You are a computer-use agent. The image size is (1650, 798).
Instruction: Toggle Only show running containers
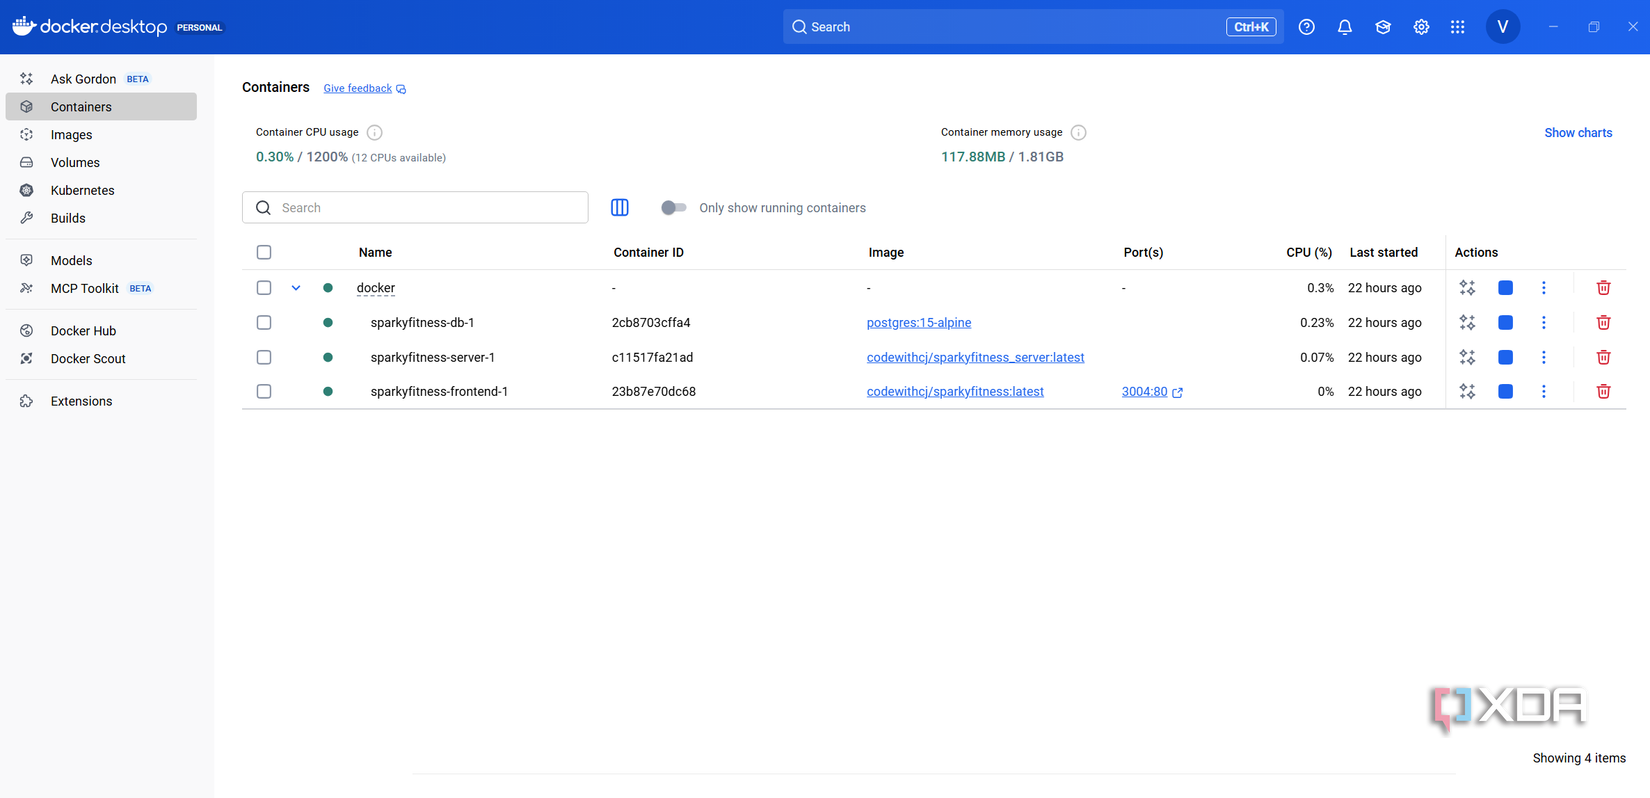point(674,208)
